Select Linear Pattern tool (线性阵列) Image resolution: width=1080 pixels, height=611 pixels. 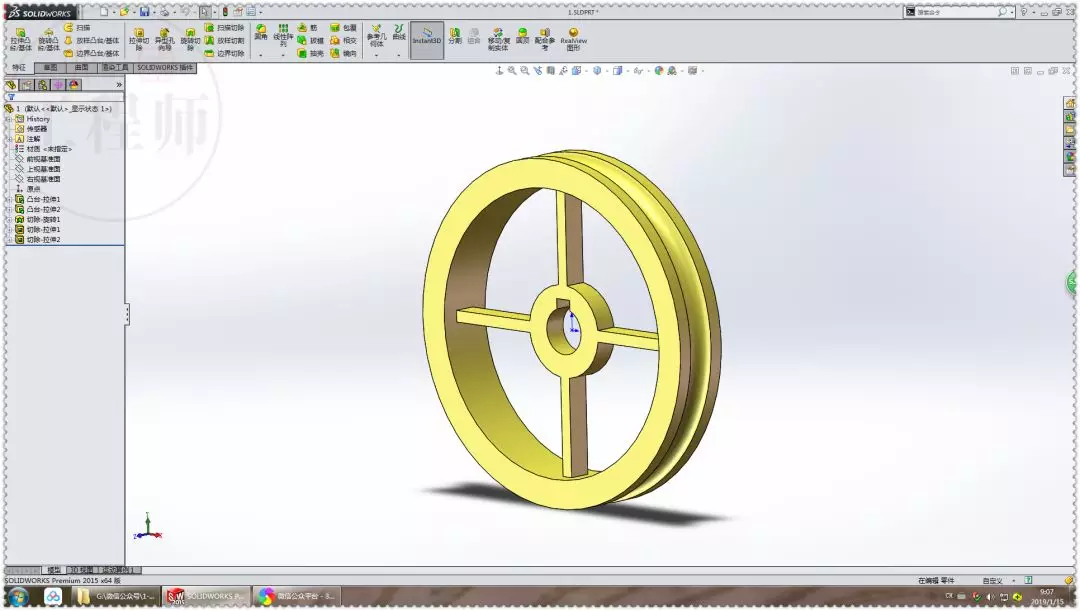pyautogui.click(x=283, y=36)
